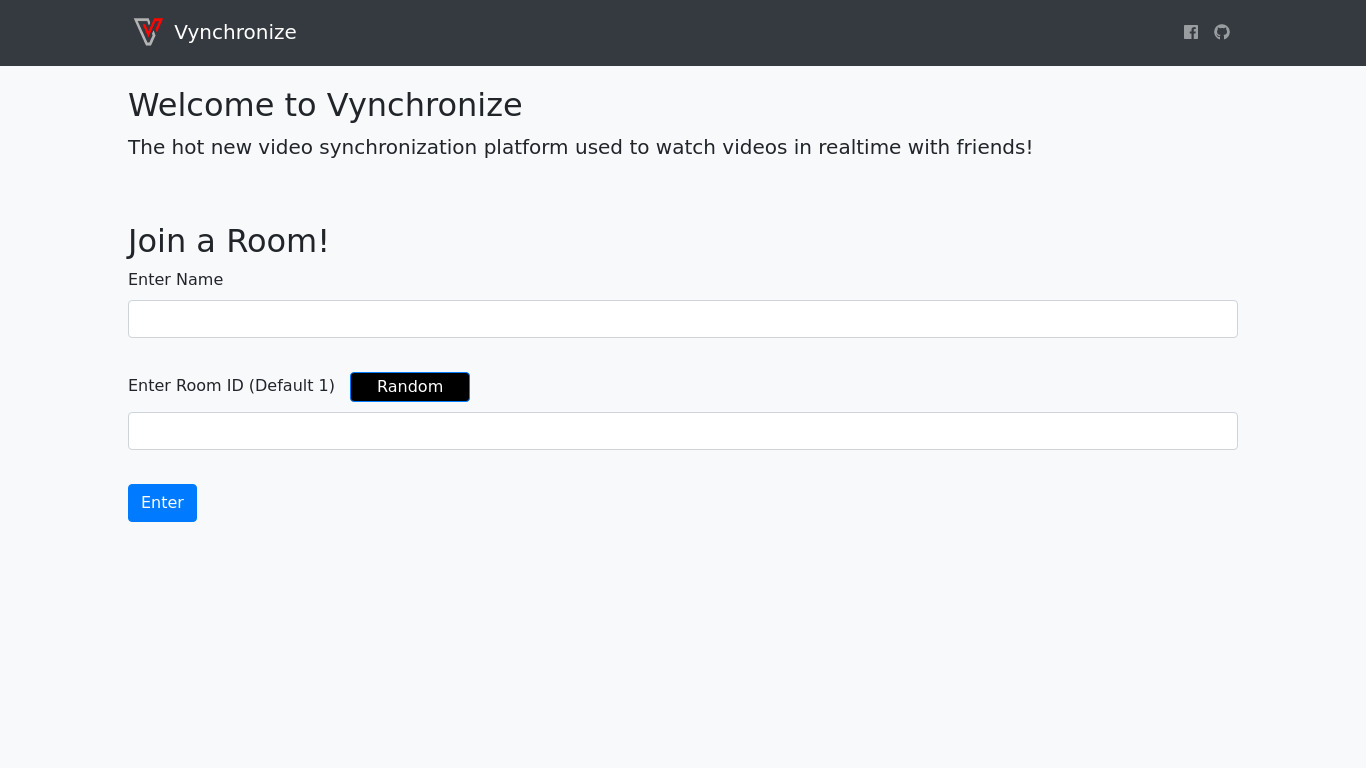
Task: Click the 'Enter Room ID (Default 1)' label
Action: click(231, 386)
